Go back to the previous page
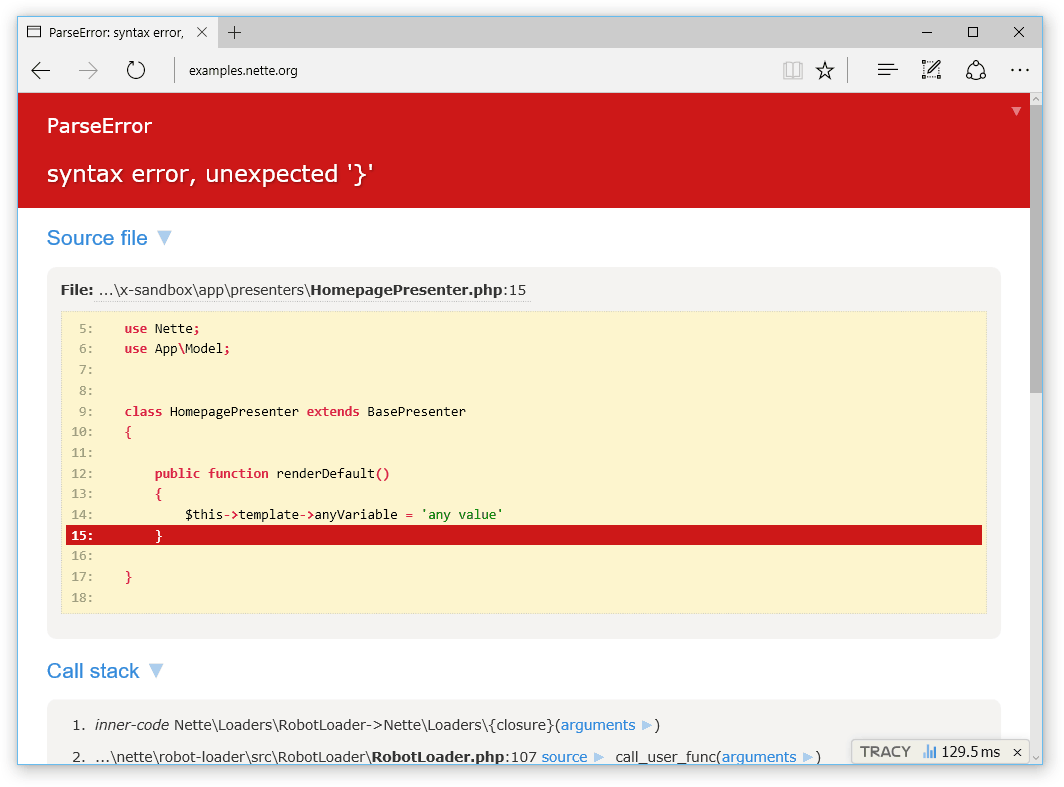The image size is (1064, 787). click(x=40, y=70)
